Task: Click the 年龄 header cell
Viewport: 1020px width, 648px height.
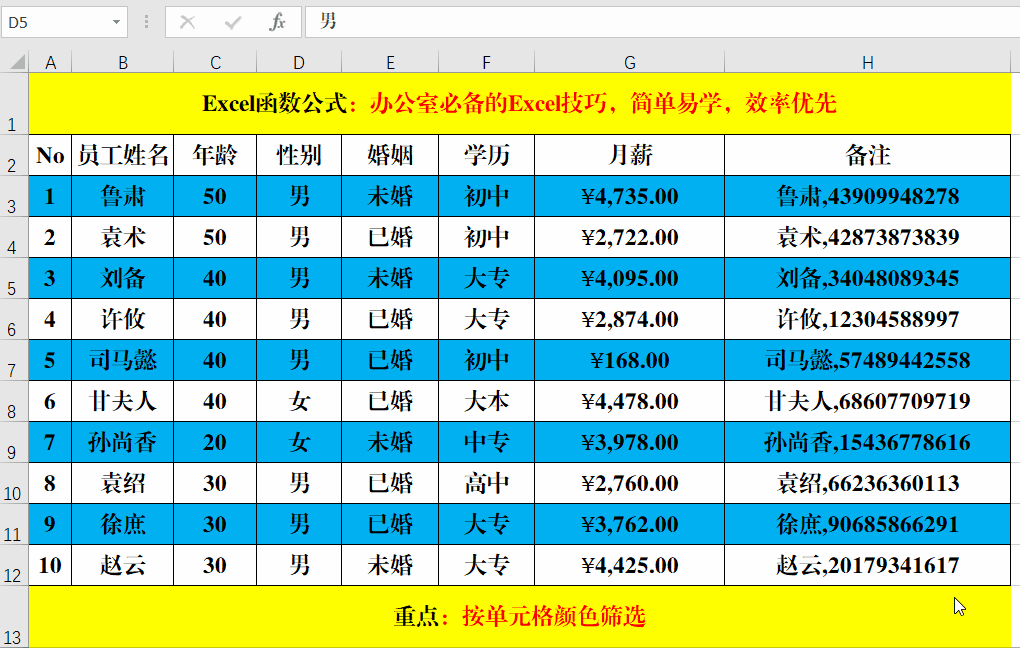Action: click(215, 155)
